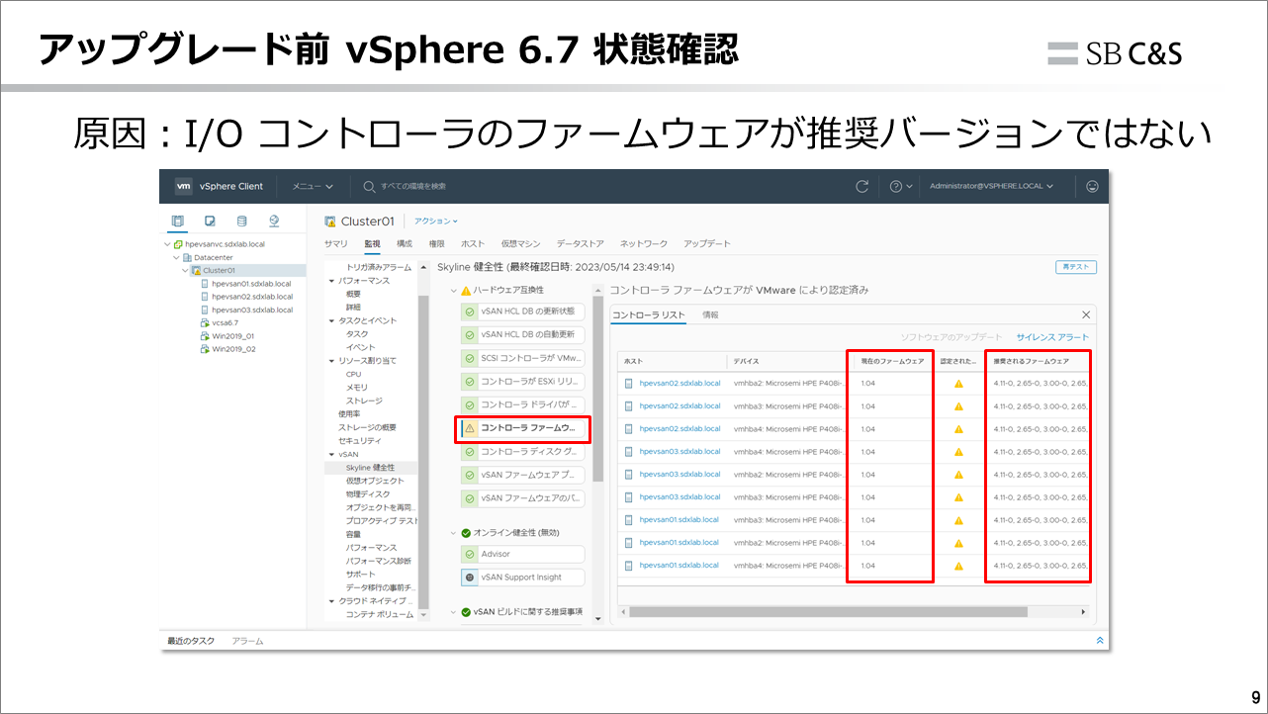Image resolution: width=1268 pixels, height=714 pixels.
Task: Open the 情報 tab in controller panel
Action: [x=710, y=315]
